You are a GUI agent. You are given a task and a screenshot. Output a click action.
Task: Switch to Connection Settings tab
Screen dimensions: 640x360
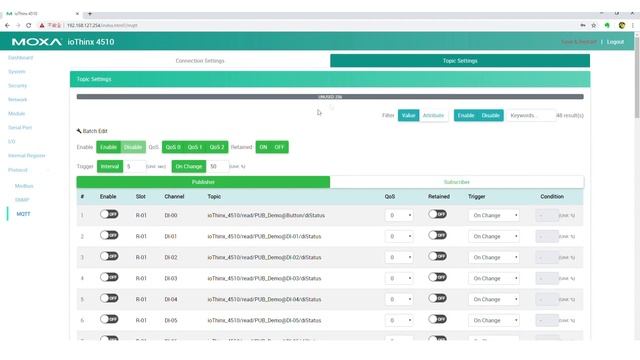coord(200,61)
